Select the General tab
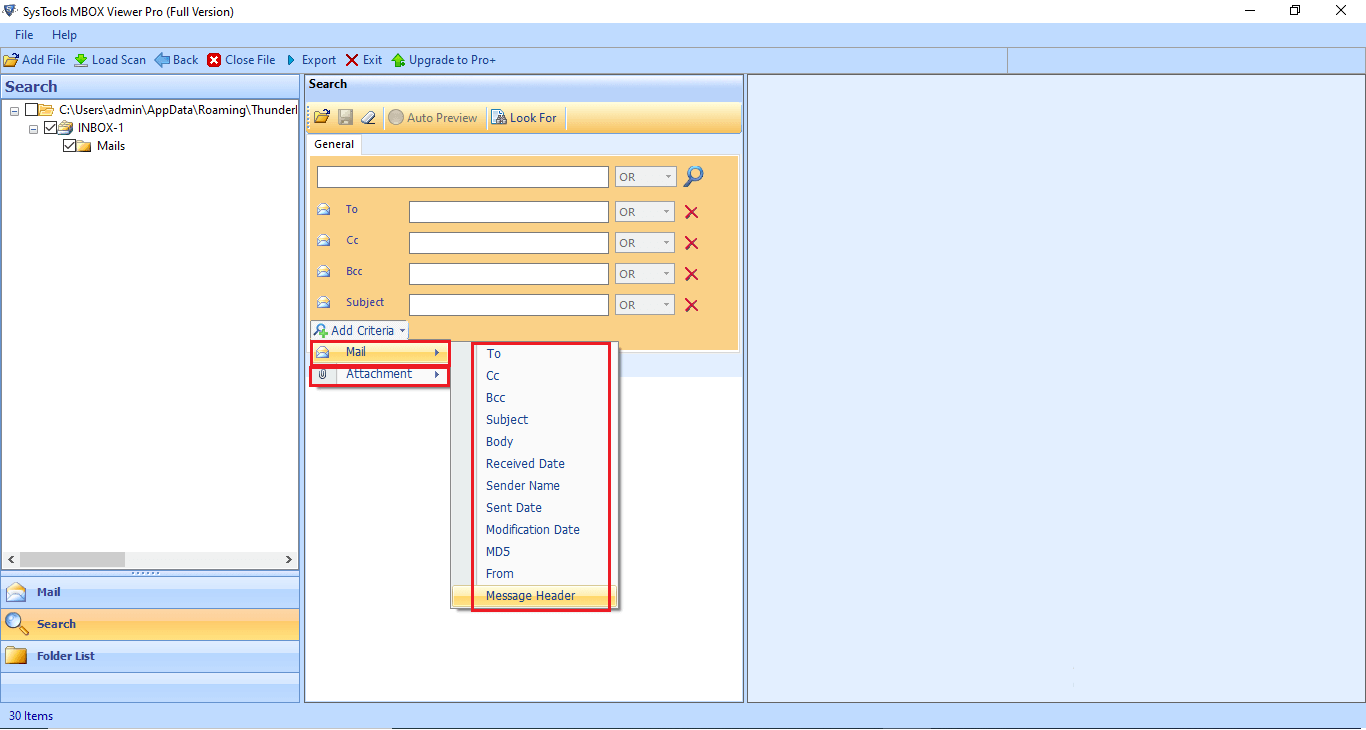 tap(334, 144)
